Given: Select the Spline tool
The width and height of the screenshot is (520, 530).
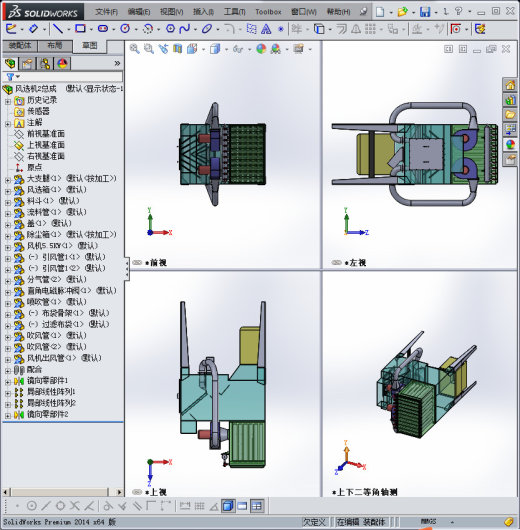Looking at the screenshot, I should (185, 29).
